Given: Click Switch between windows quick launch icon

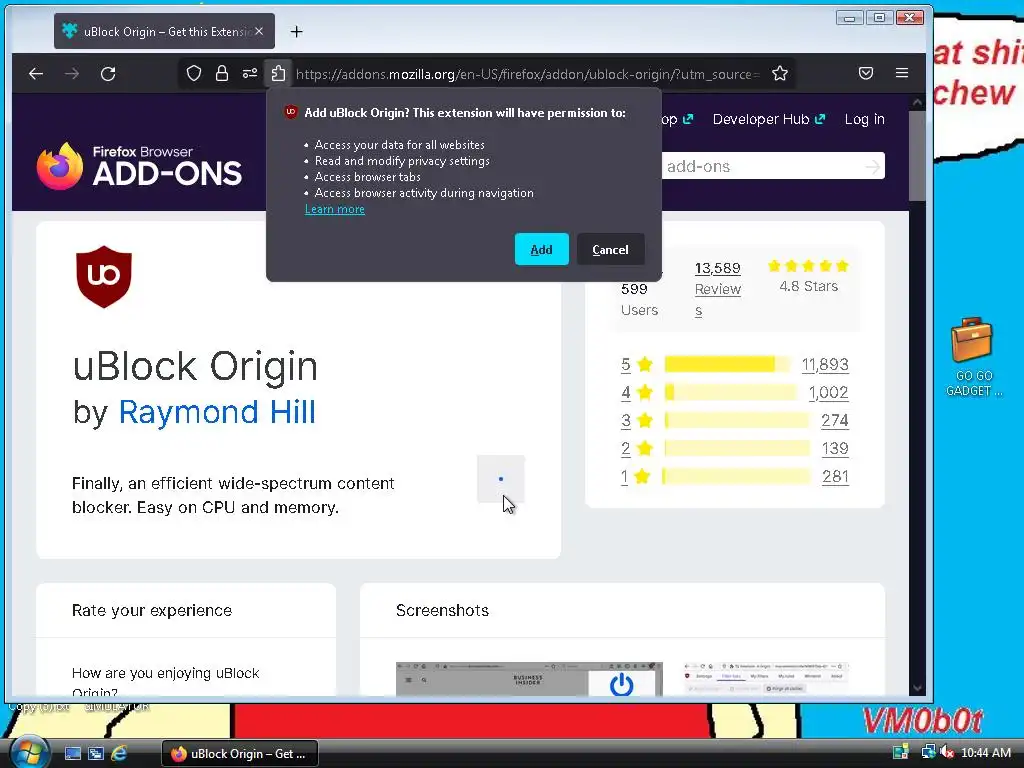Looking at the screenshot, I should [96, 754].
